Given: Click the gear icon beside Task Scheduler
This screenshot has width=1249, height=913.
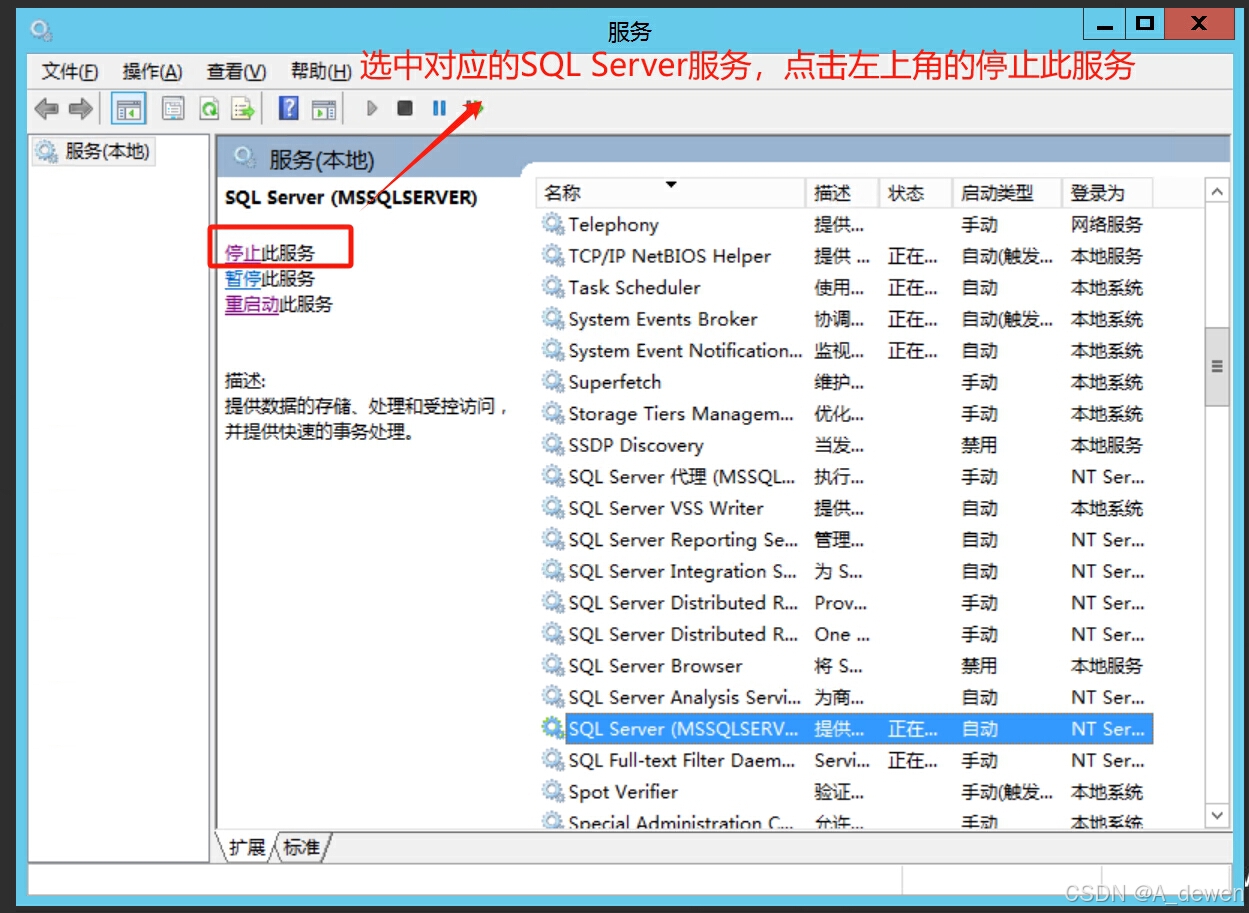Looking at the screenshot, I should click(x=553, y=287).
